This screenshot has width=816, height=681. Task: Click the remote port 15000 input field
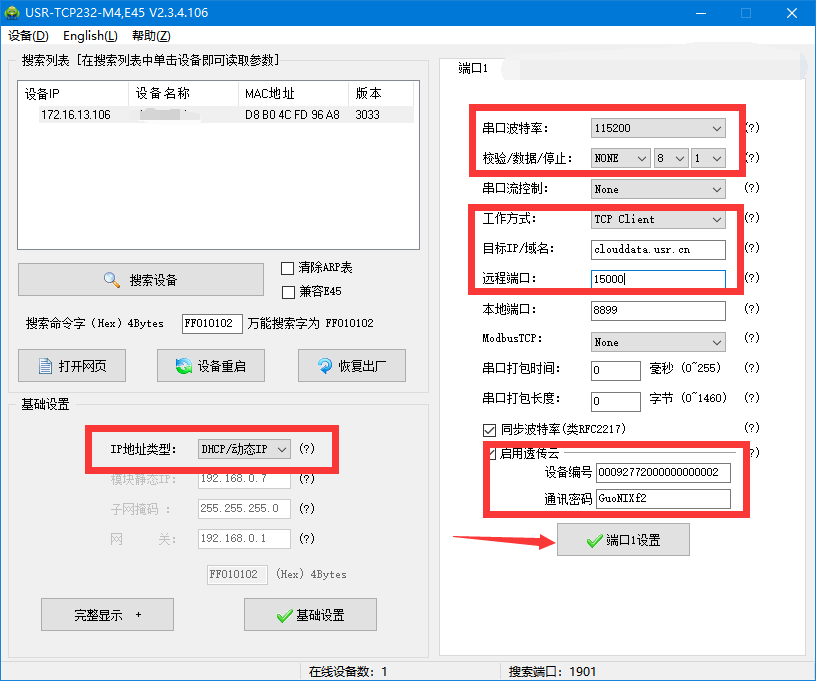658,279
